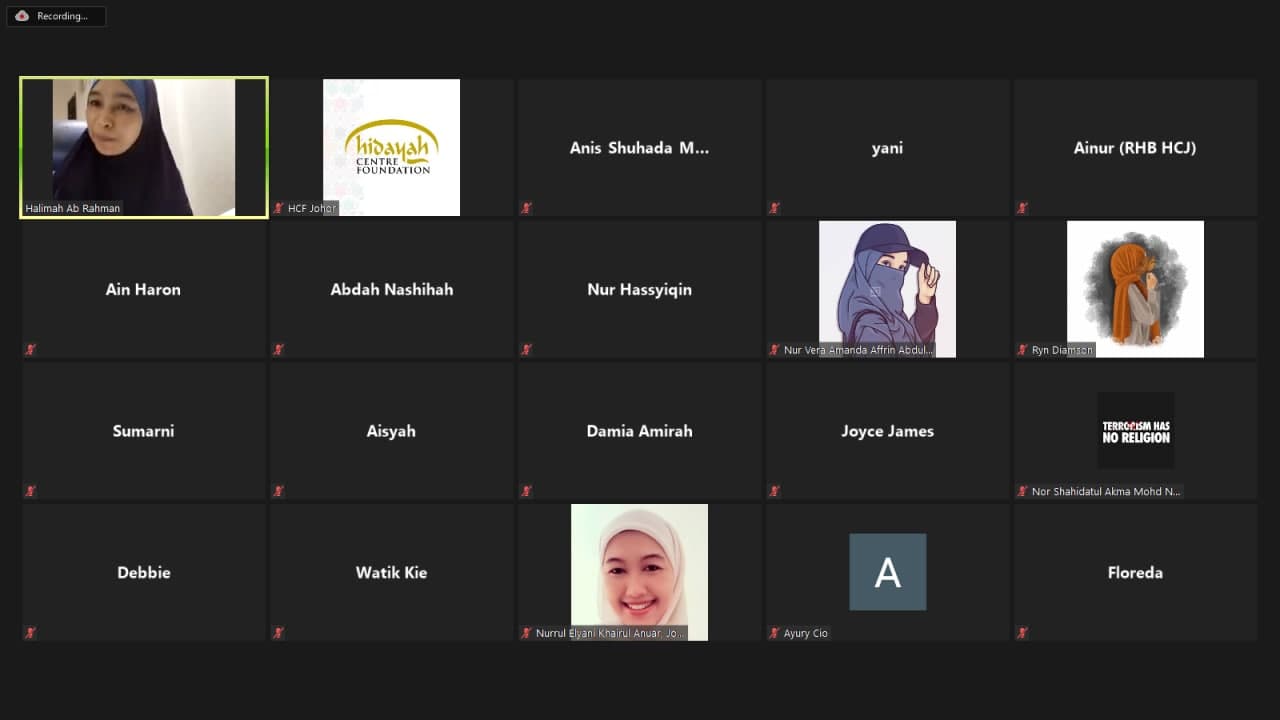Select the Anis Shuhada participant tile
The width and height of the screenshot is (1280, 720).
639,148
